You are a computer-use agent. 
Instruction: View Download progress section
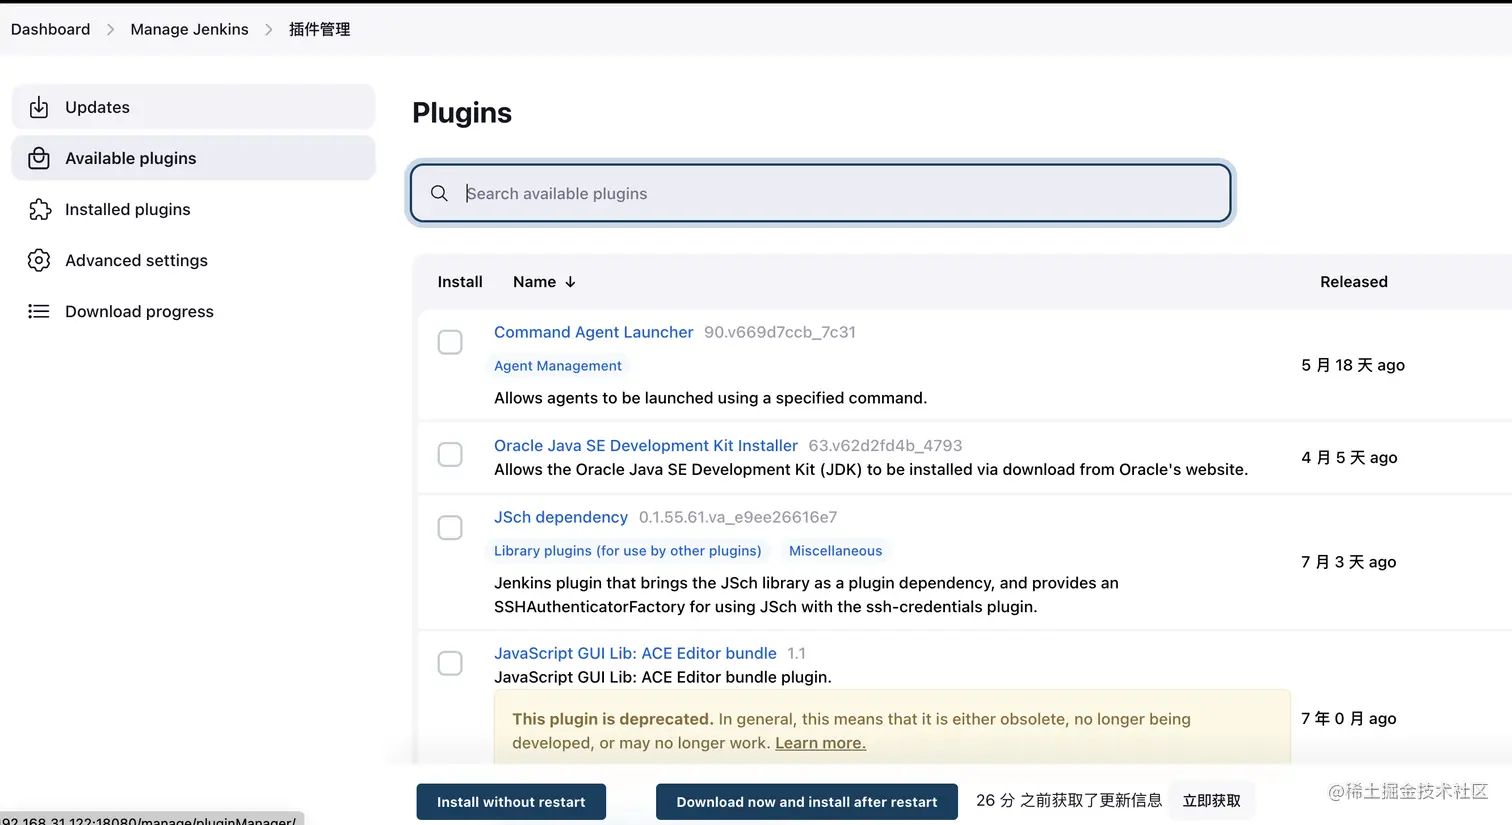[193, 311]
